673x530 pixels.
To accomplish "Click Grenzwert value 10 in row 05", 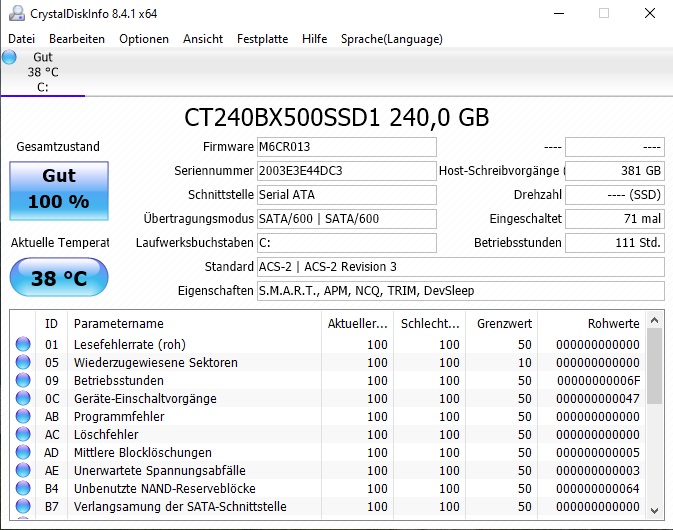I will tap(524, 363).
